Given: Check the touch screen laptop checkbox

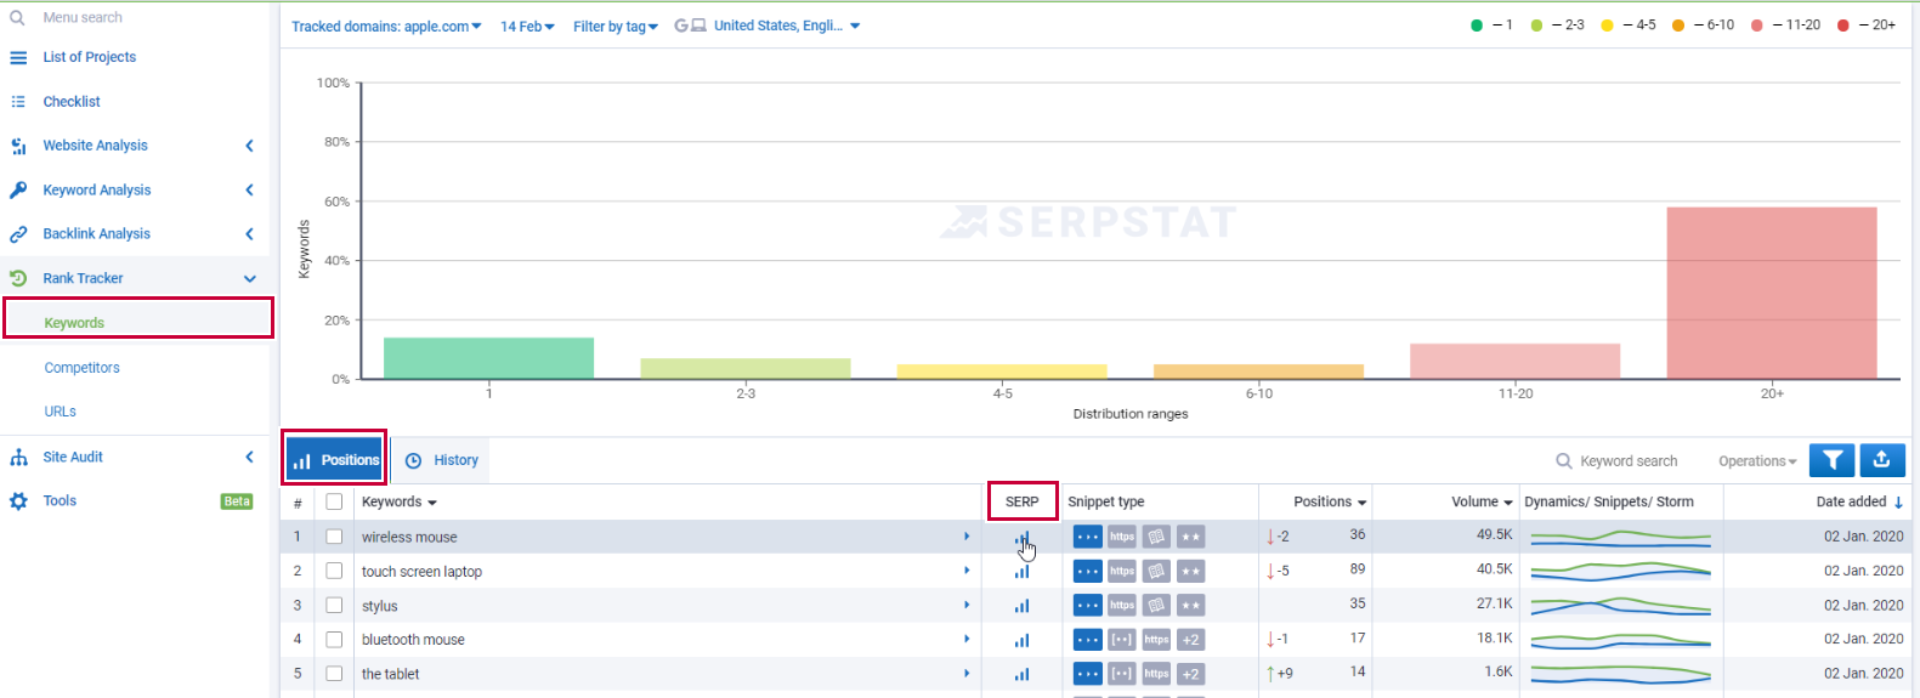Looking at the screenshot, I should pyautogui.click(x=334, y=571).
